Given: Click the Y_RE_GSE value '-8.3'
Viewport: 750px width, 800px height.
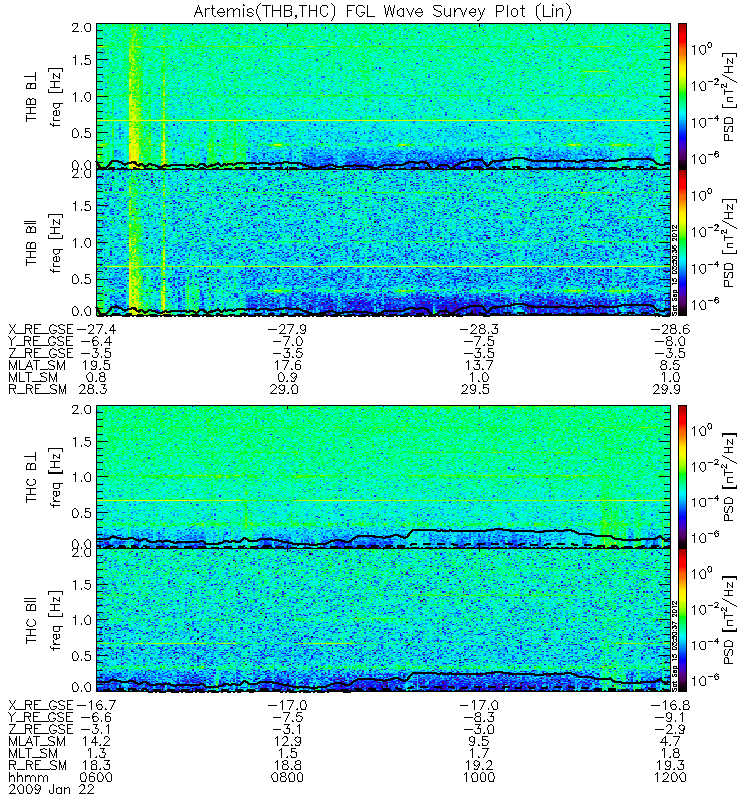Looking at the screenshot, I should coord(479,717).
